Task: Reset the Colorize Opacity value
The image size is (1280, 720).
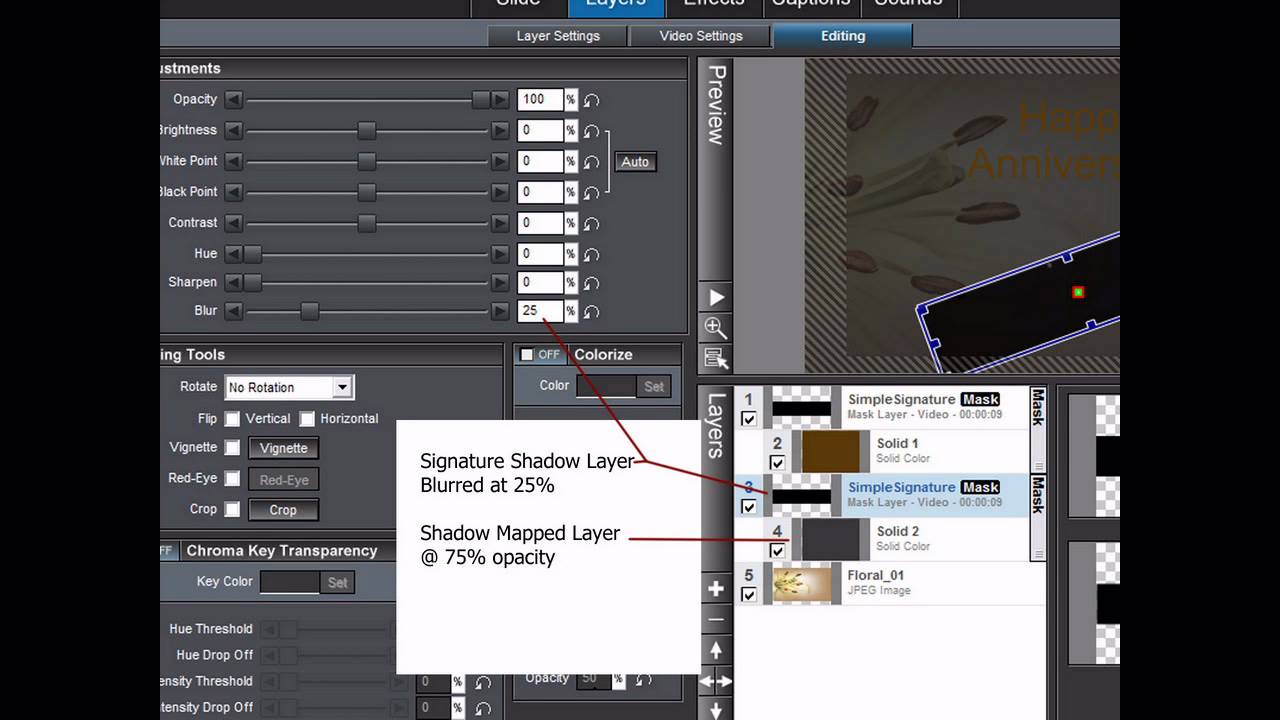Action: pyautogui.click(x=643, y=680)
